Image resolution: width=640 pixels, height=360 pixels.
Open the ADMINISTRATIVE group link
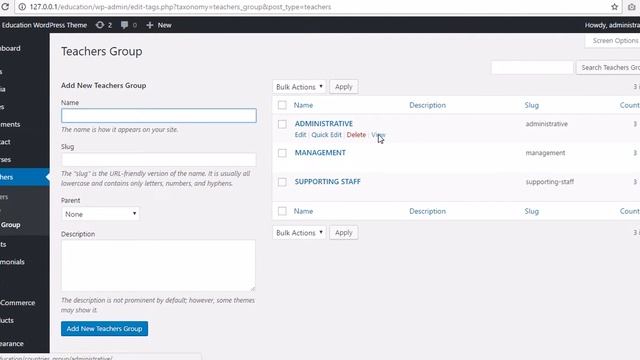(x=324, y=123)
